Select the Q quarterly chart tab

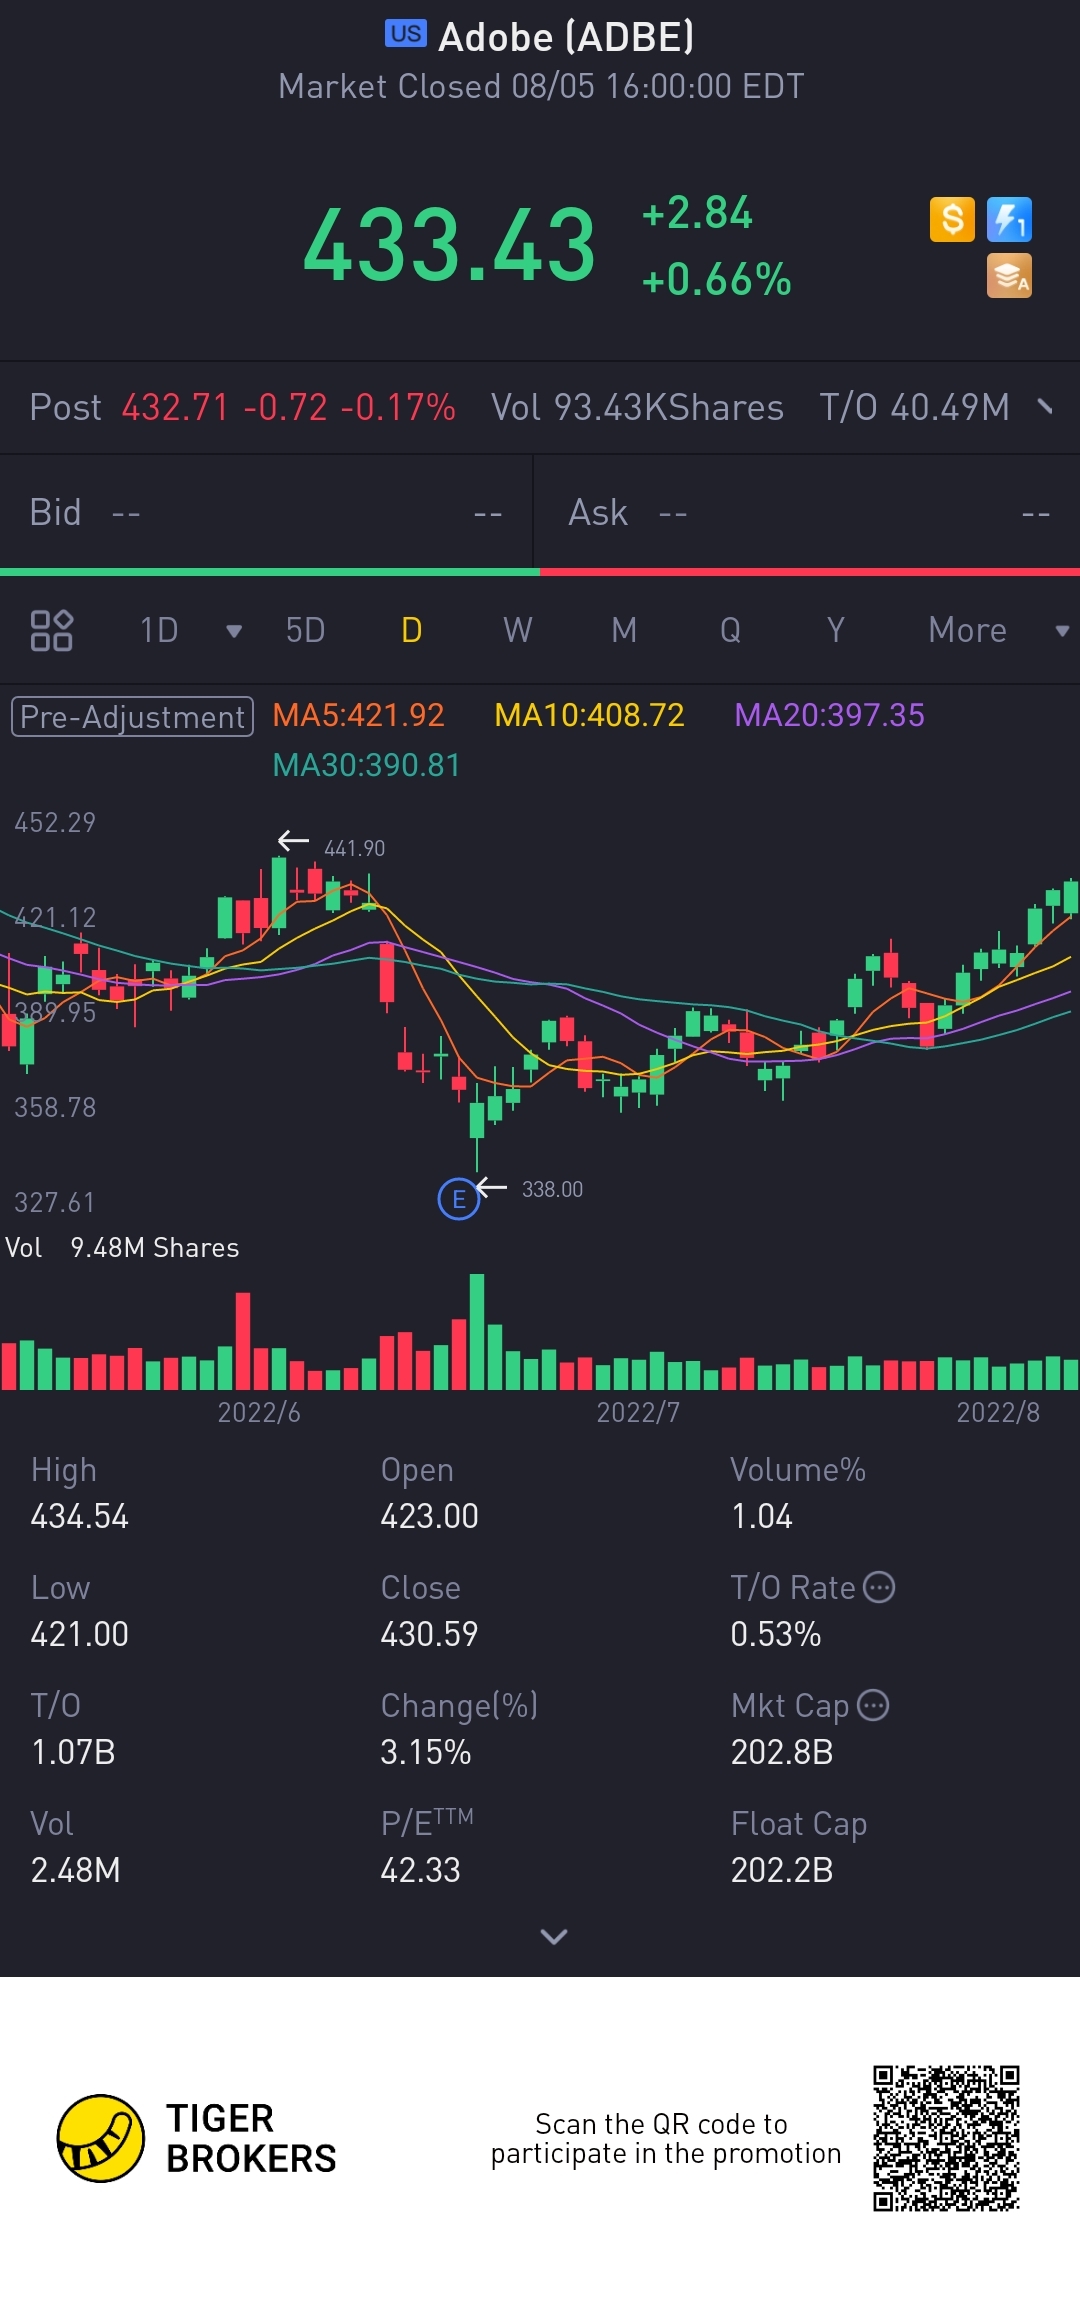(730, 630)
